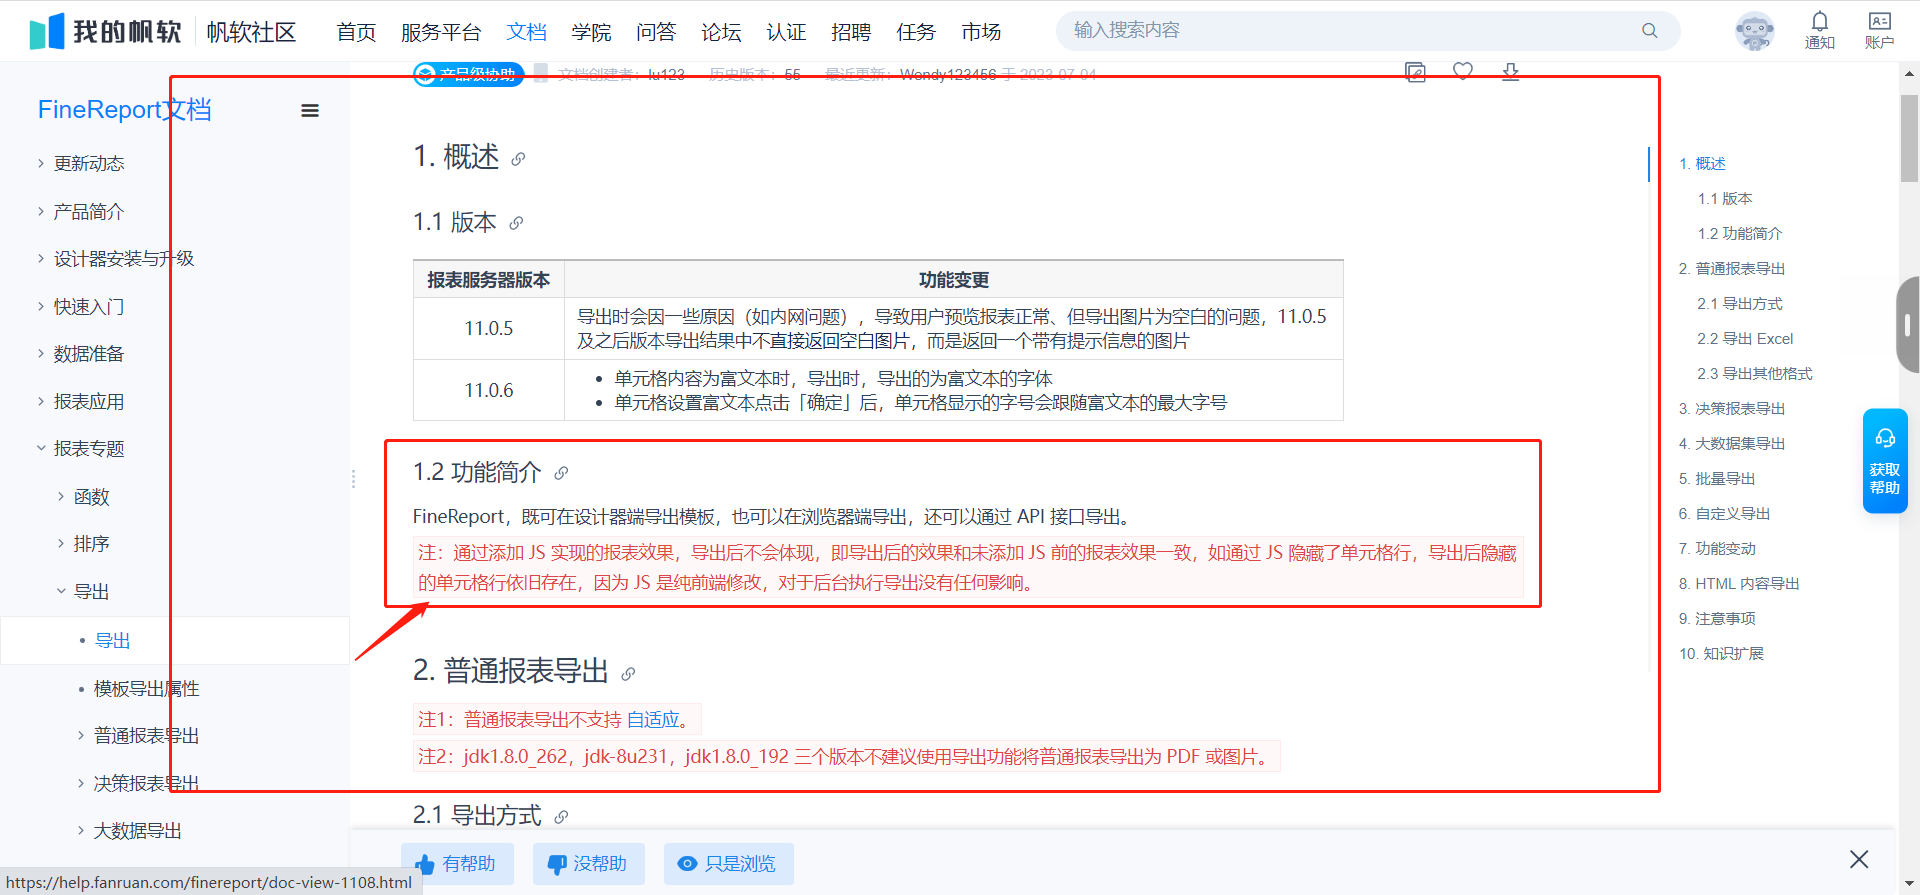Open 学院 in top navigation
1920x895 pixels.
[x=591, y=32]
